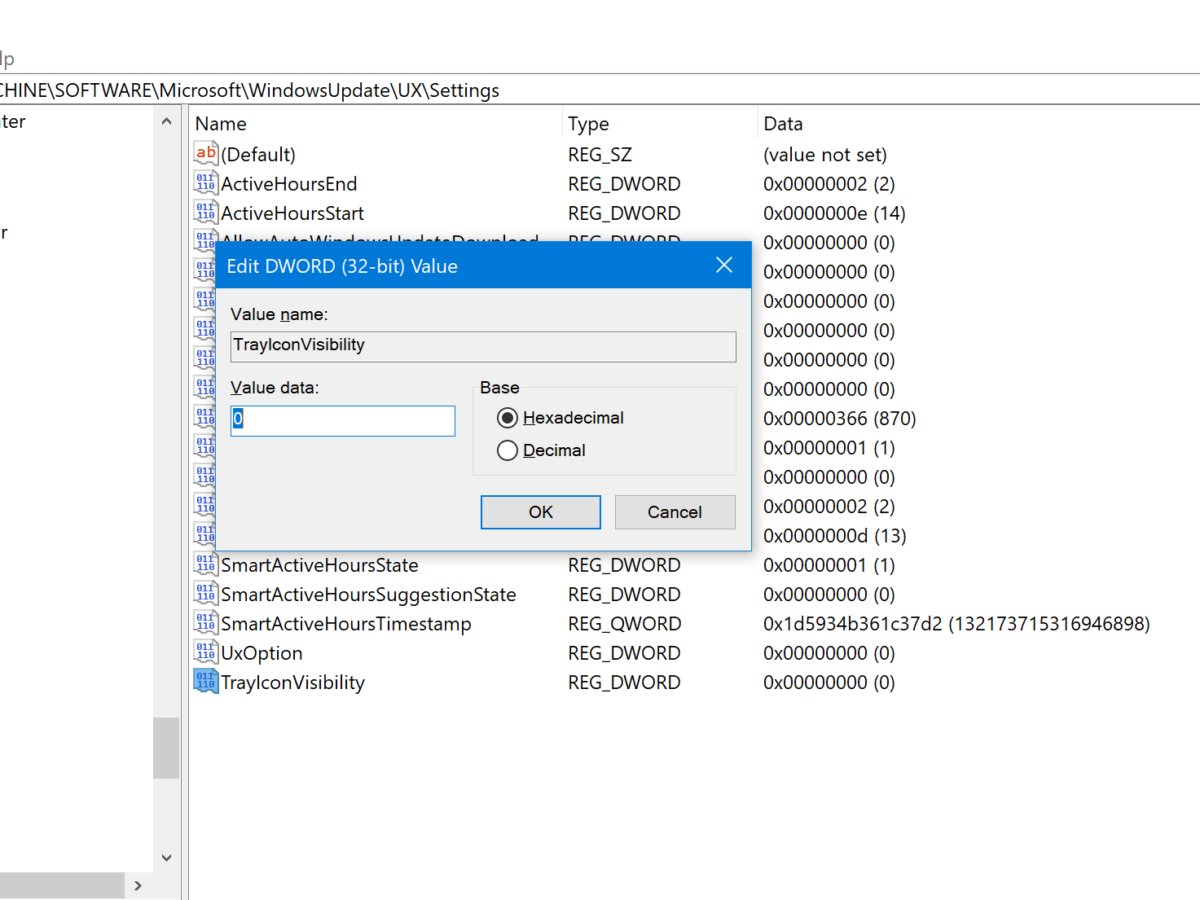Click the tree pane scroll down arrow
This screenshot has height=900, width=1200.
[x=166, y=858]
